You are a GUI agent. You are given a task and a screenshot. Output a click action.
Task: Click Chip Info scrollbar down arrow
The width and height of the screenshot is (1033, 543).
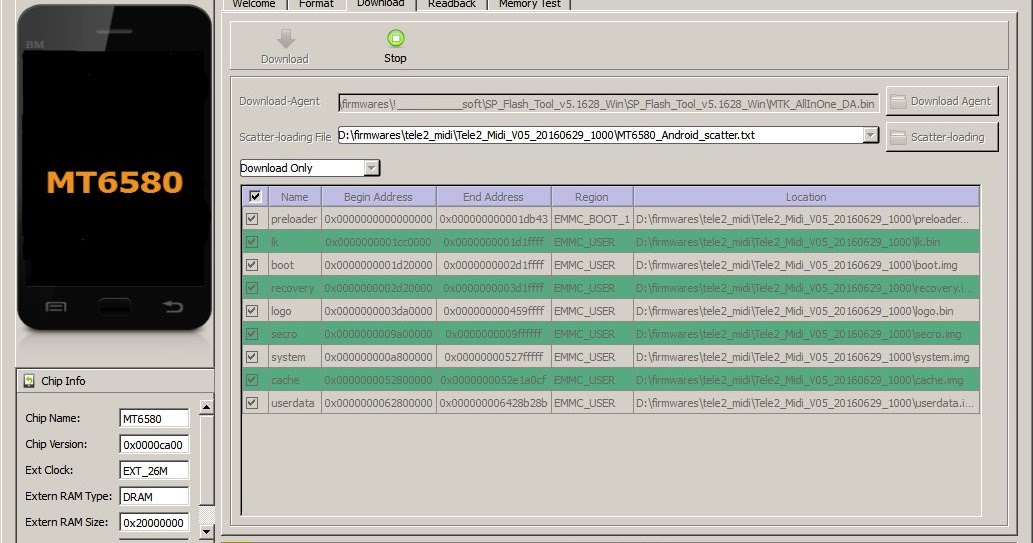(206, 531)
